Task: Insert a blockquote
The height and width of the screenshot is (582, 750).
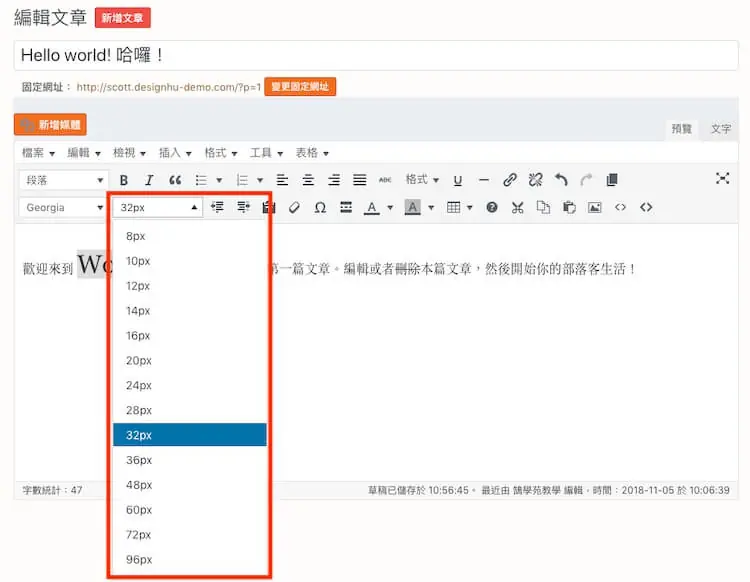Action: pyautogui.click(x=175, y=180)
